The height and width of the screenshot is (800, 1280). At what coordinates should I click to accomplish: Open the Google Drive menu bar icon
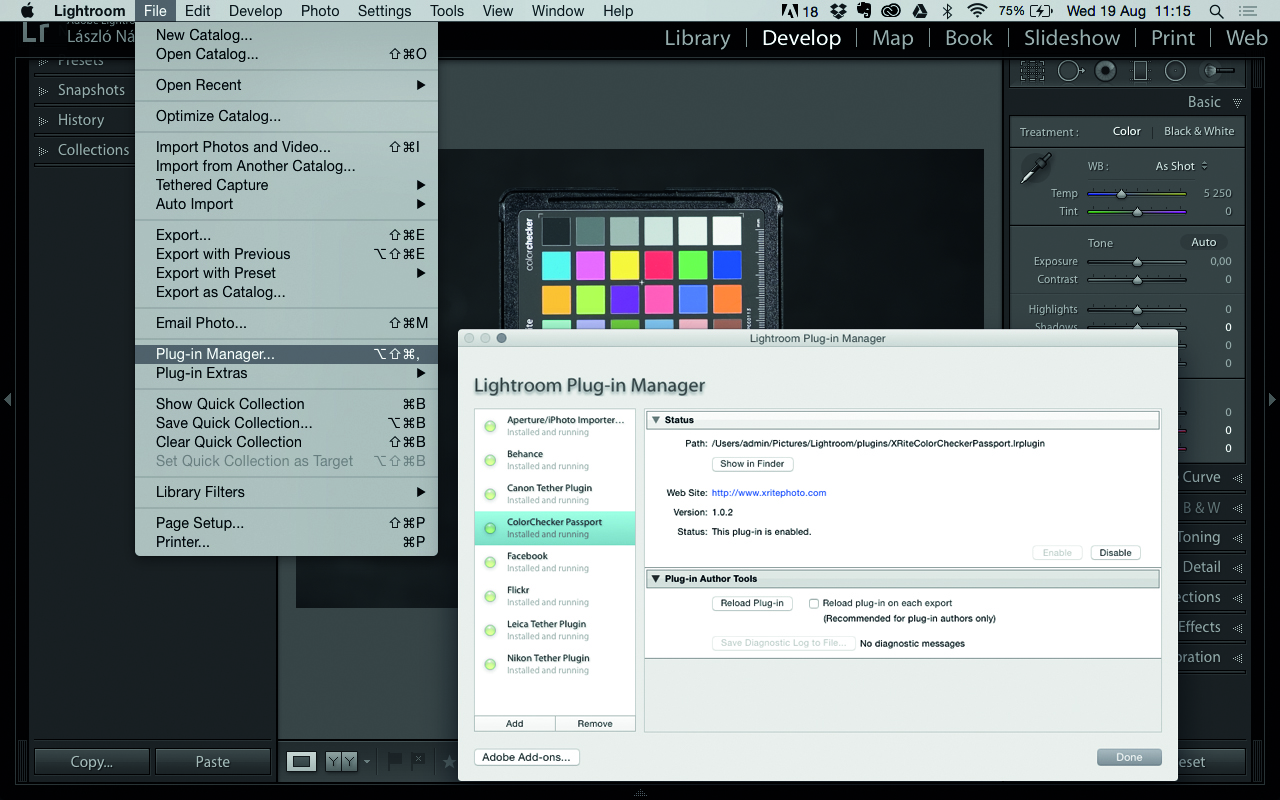click(x=920, y=11)
